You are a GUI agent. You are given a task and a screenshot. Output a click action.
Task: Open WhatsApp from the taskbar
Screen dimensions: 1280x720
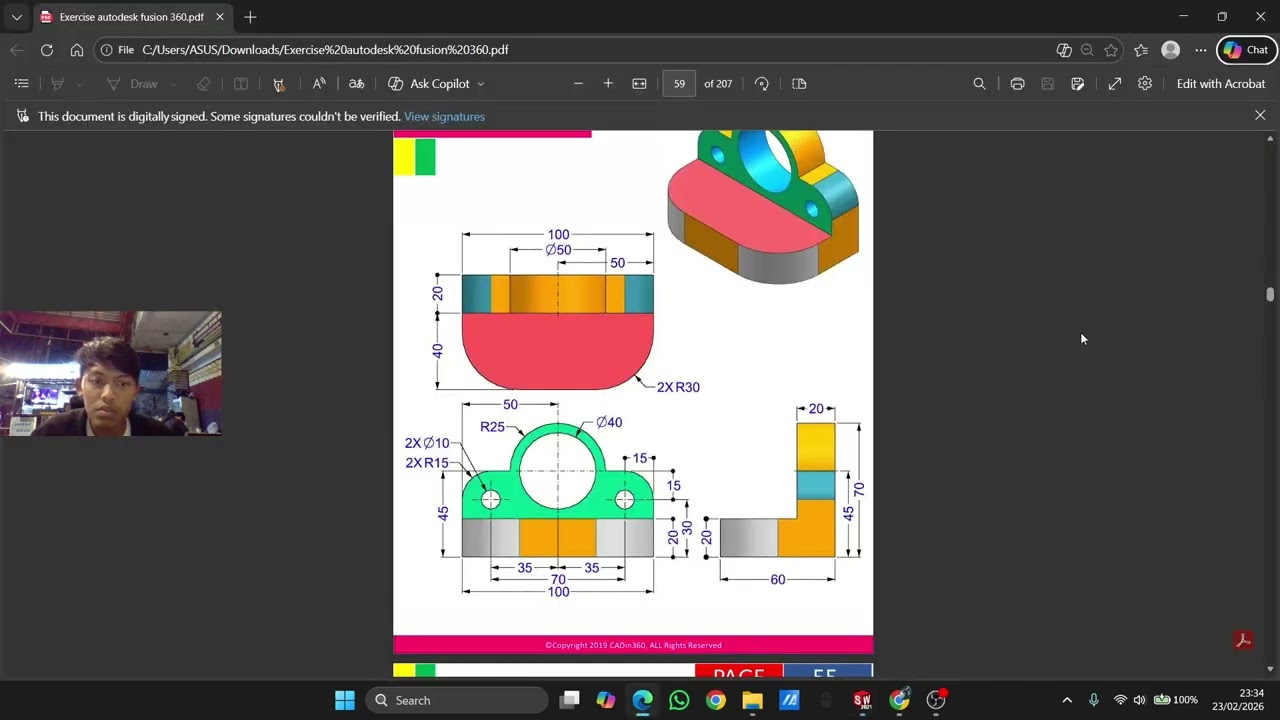click(679, 700)
